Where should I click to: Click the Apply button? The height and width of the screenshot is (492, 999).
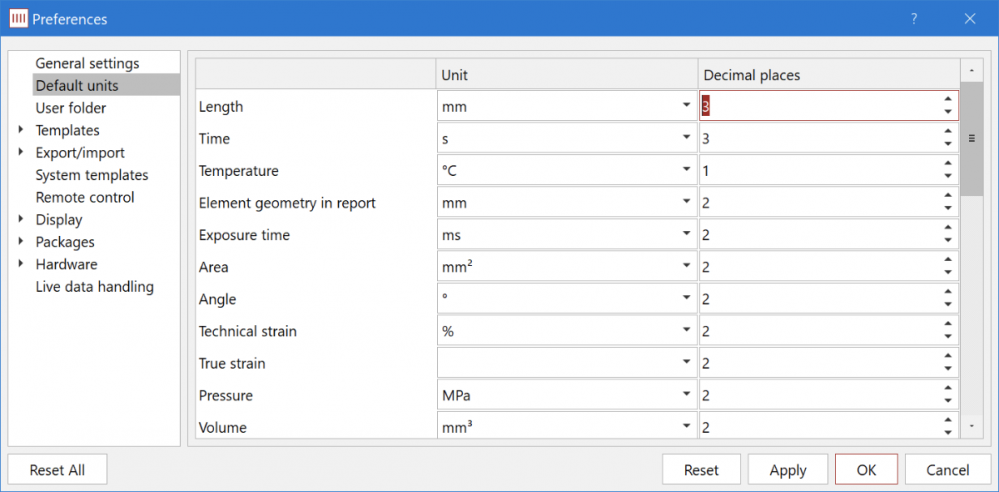(788, 470)
